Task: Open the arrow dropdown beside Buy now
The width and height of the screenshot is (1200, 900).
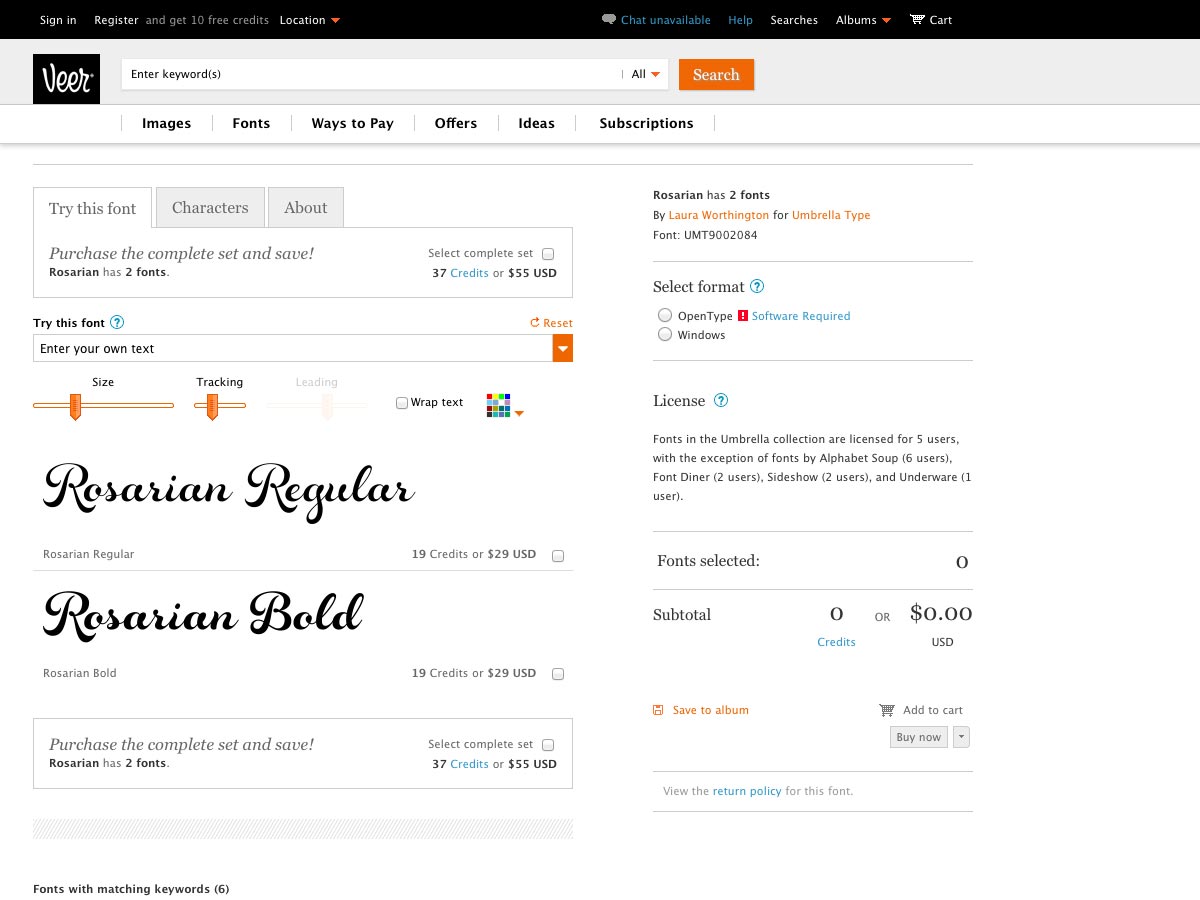Action: pos(961,737)
